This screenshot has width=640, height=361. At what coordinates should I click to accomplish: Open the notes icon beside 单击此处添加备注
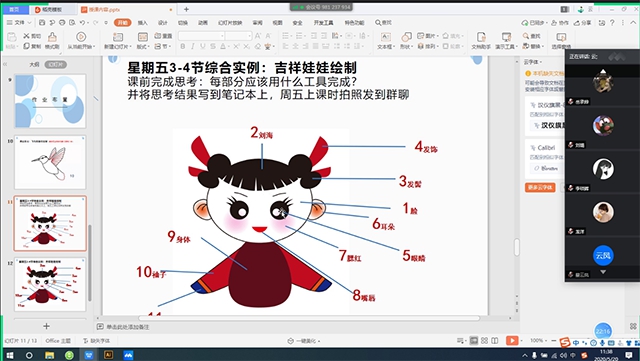[x=100, y=326]
